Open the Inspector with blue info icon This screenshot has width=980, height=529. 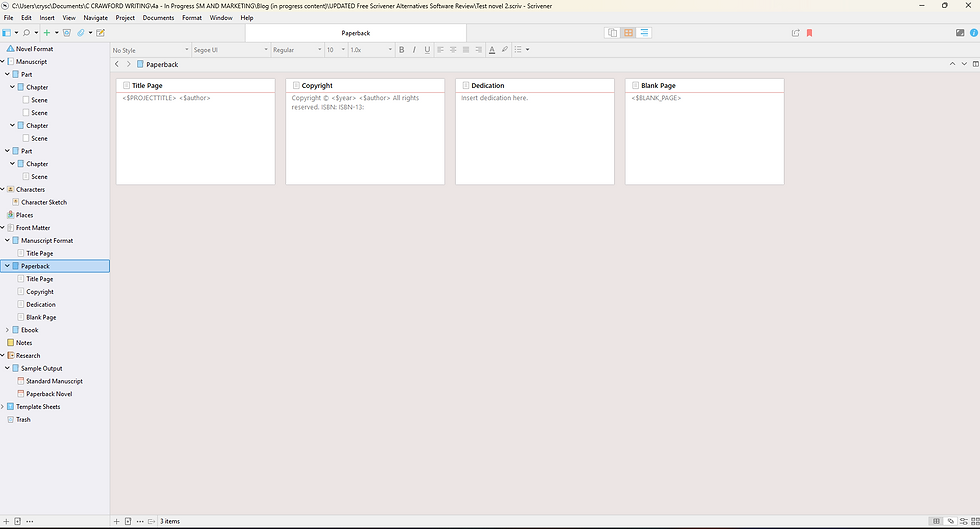974,33
